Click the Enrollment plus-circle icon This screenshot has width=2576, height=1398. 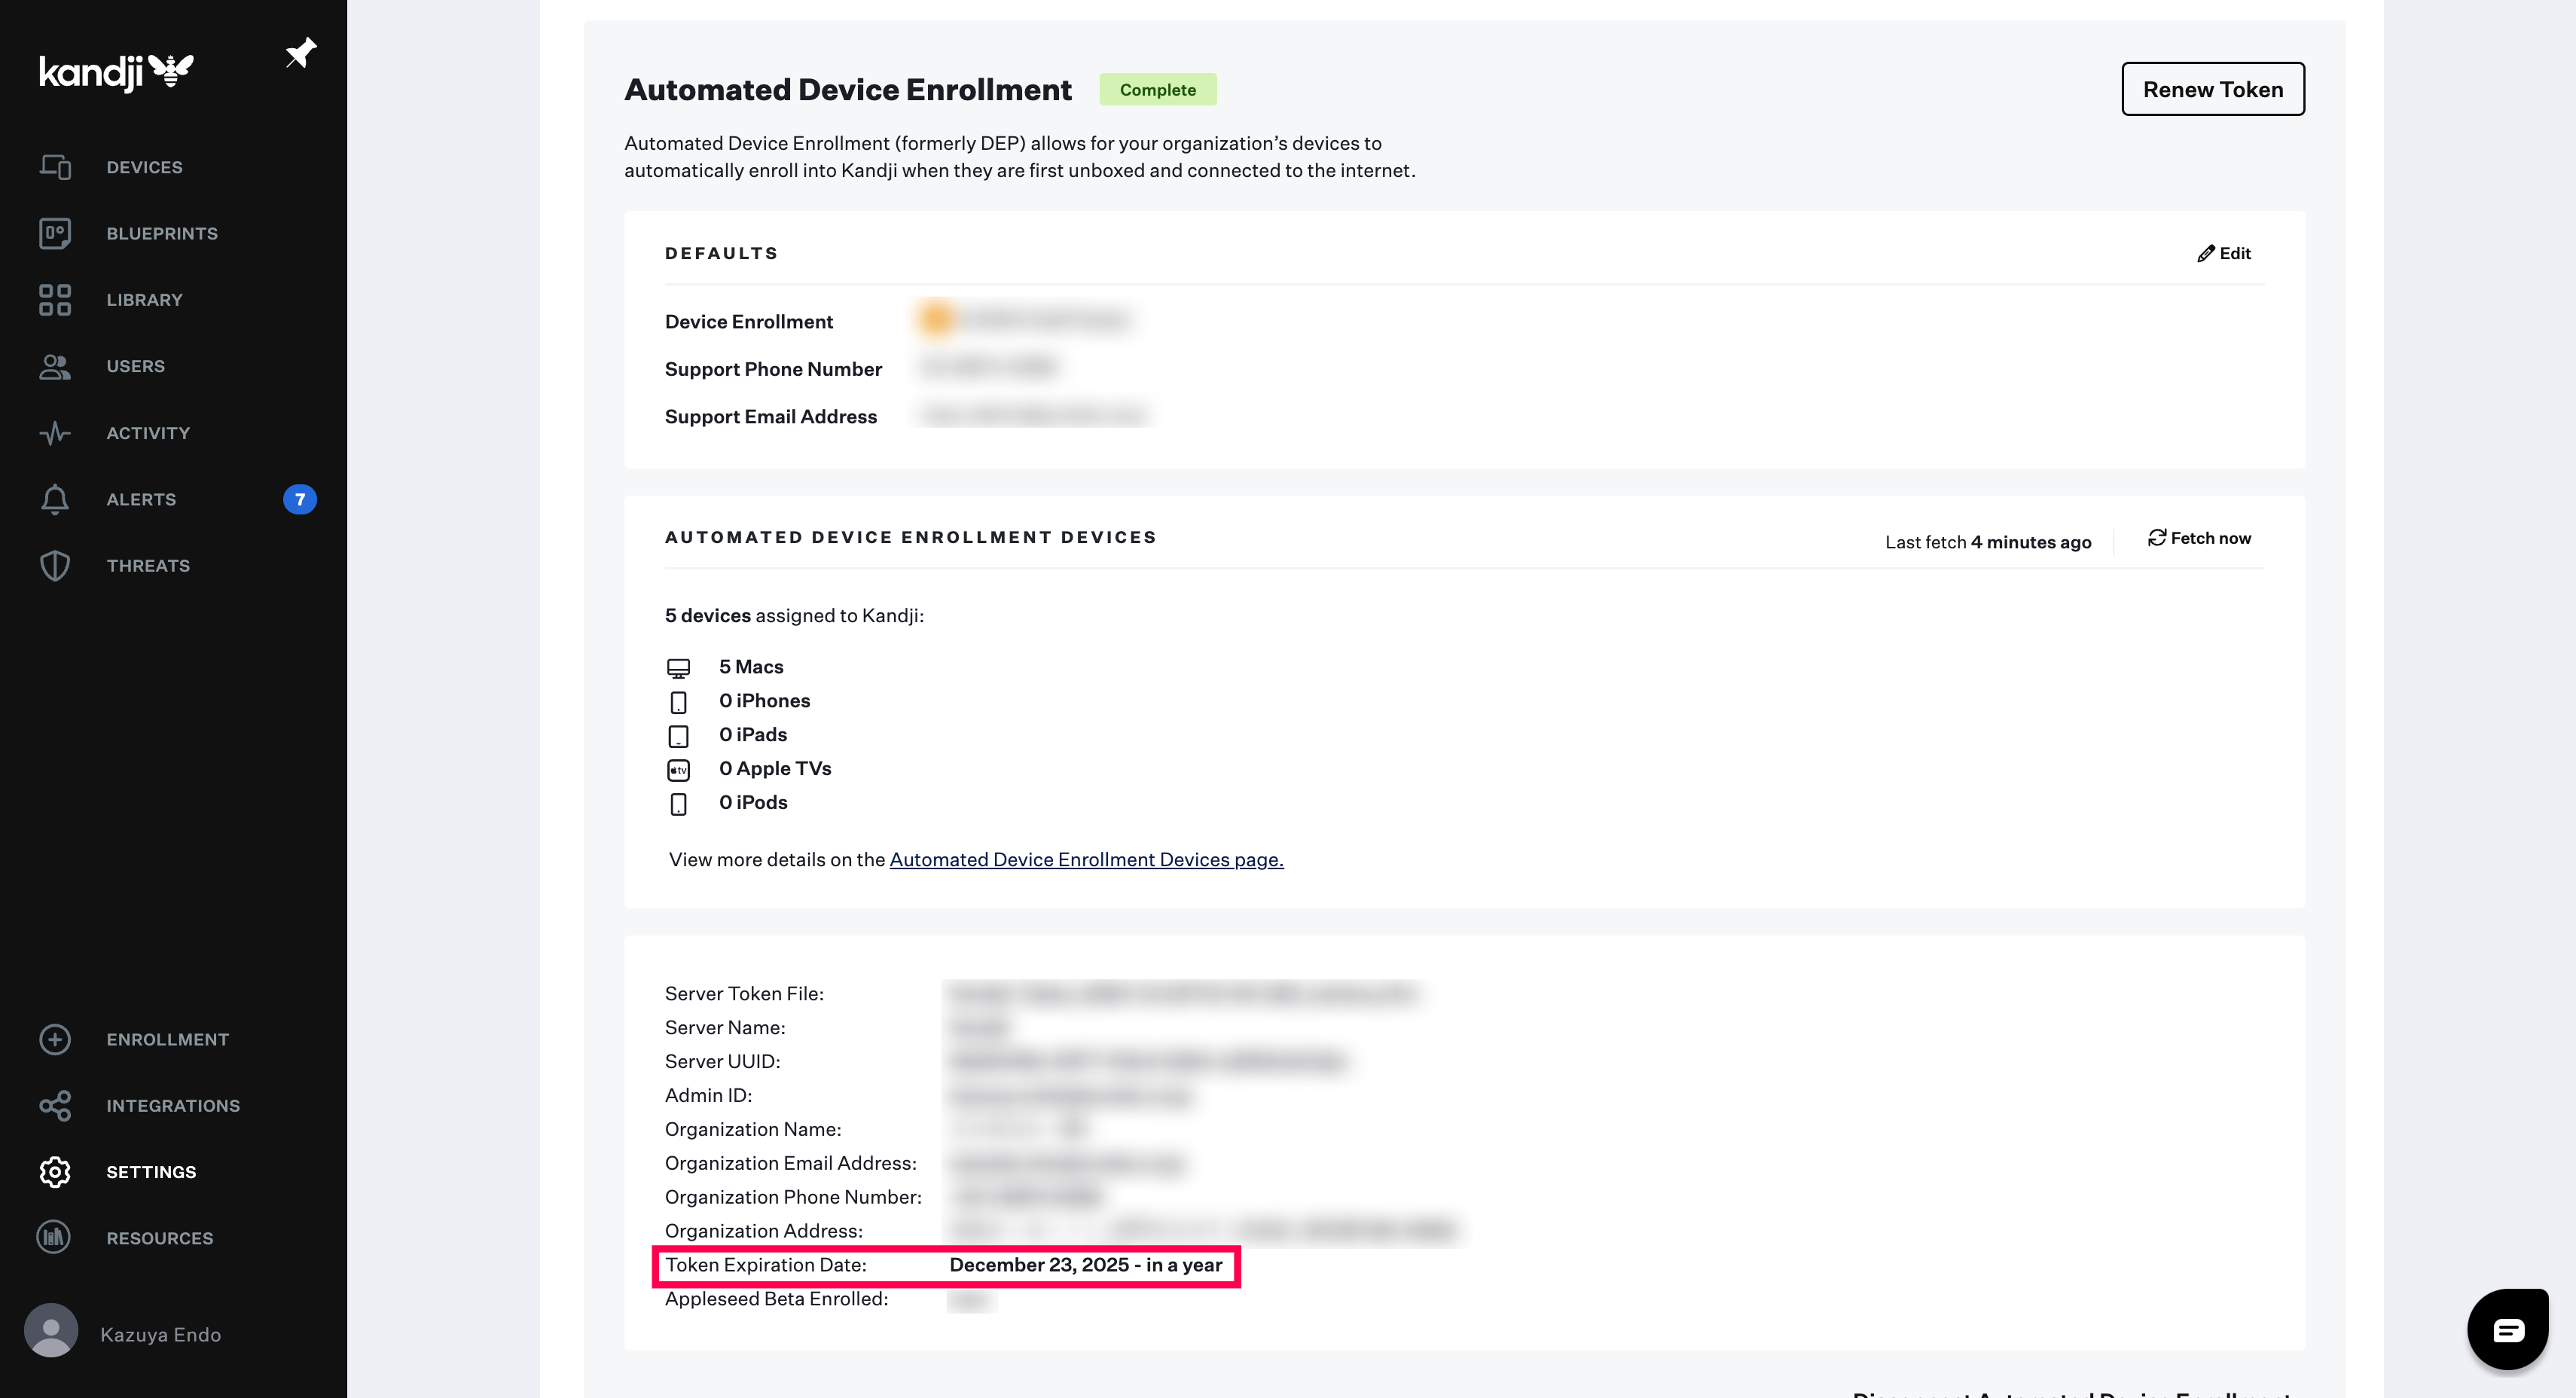[55, 1040]
